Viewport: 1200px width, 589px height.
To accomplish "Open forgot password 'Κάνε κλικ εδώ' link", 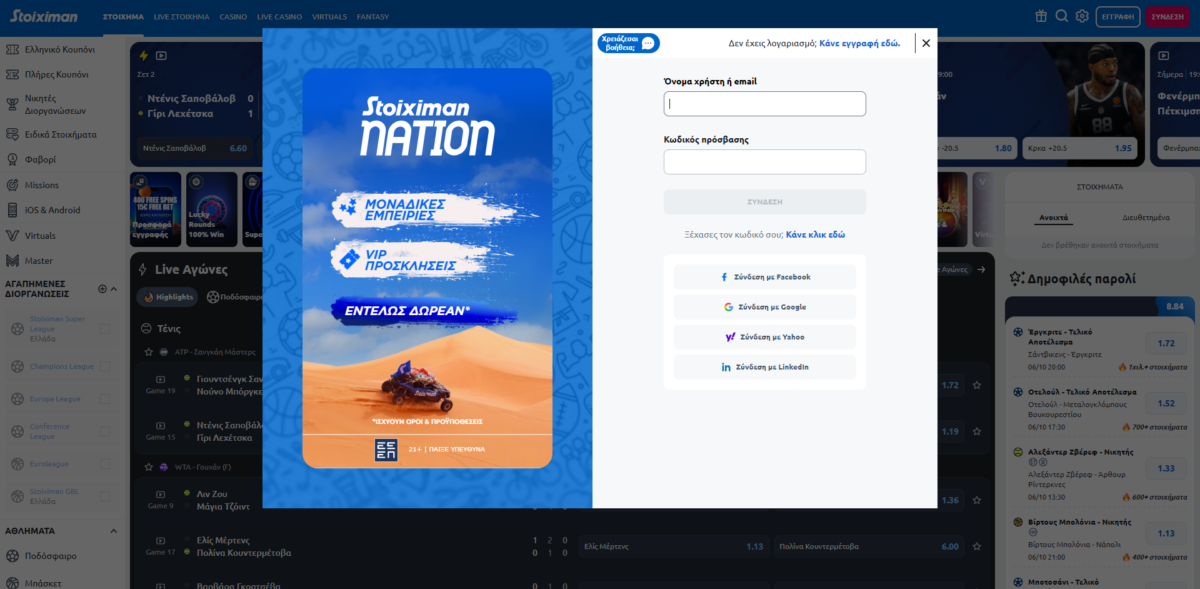I will tap(815, 234).
